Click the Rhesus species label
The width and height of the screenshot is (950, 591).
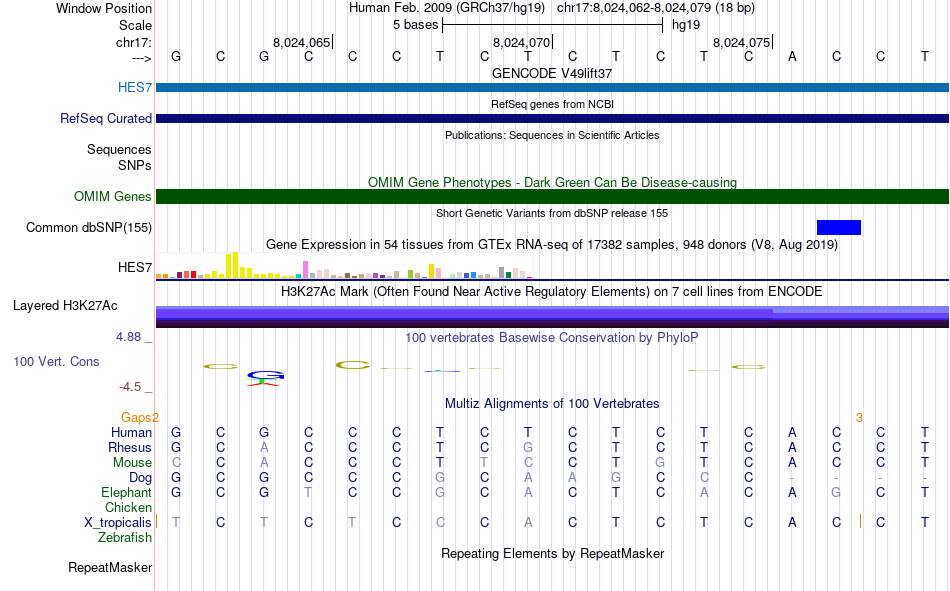130,447
